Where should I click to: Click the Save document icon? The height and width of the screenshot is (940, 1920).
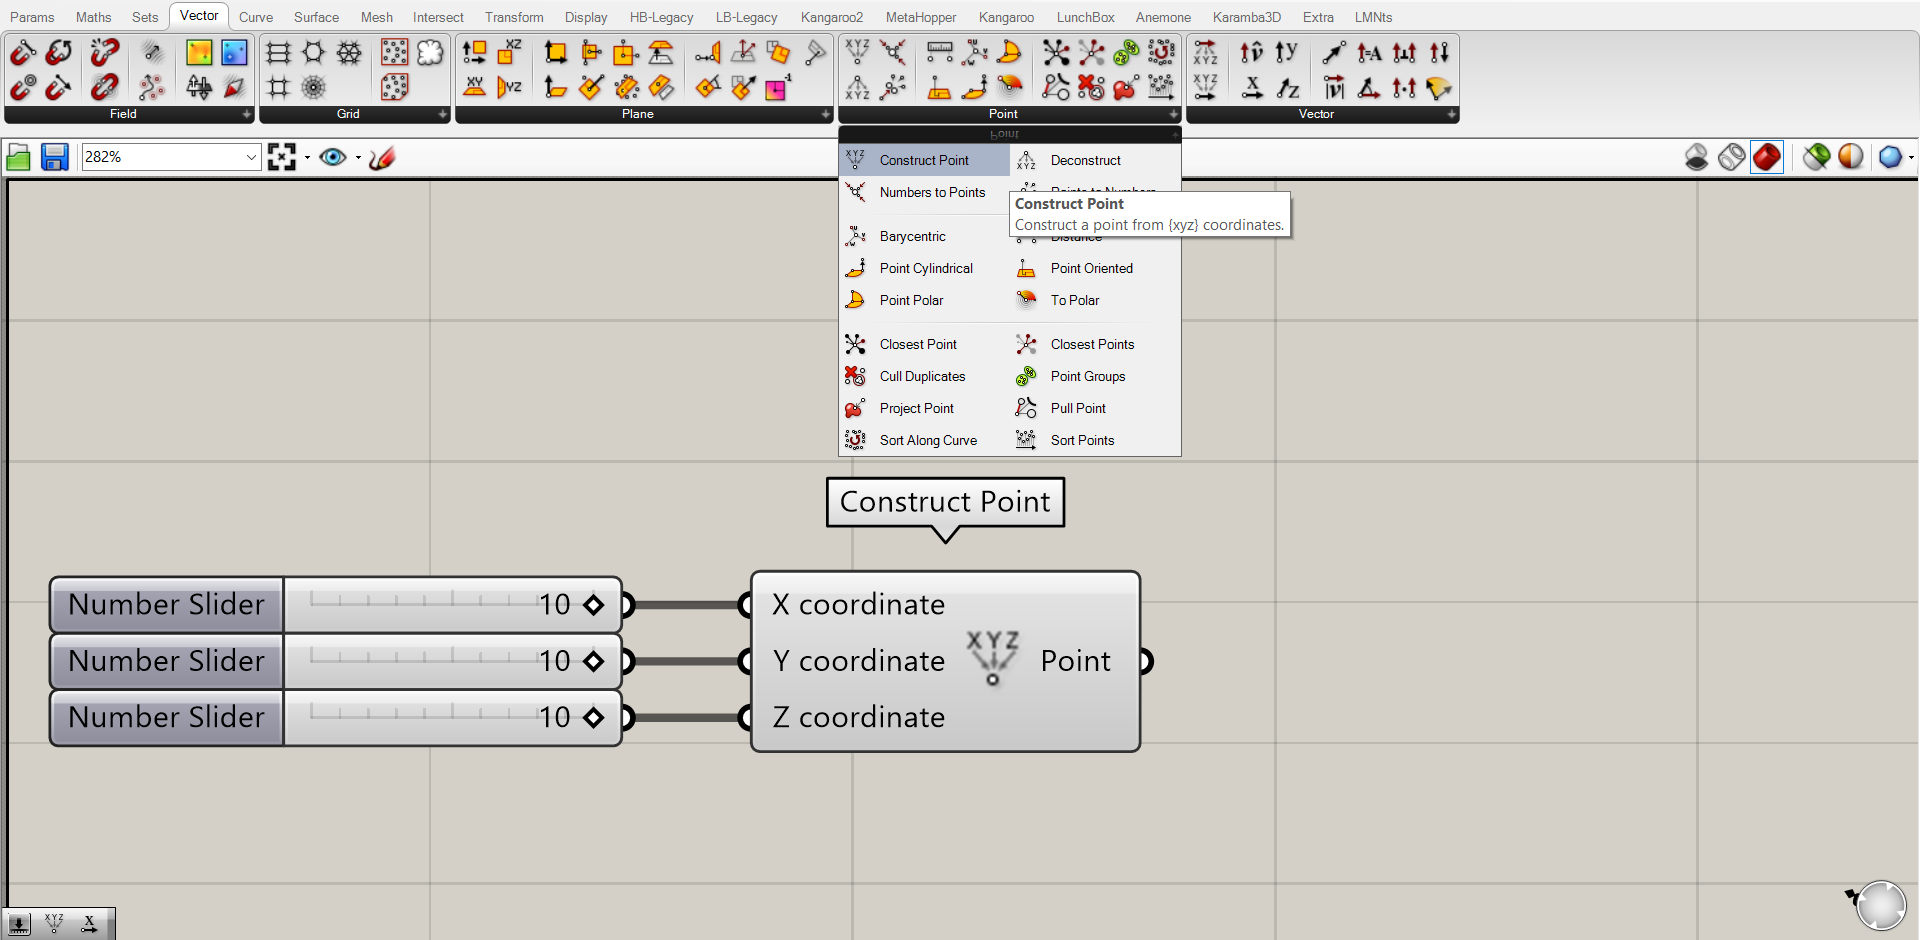click(54, 157)
